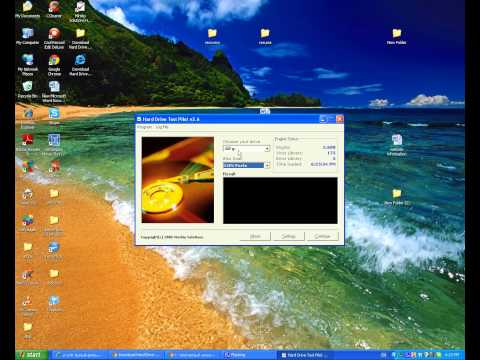Close the Hard Drive Test Pilot window
The width and height of the screenshot is (480, 360).
click(x=339, y=119)
